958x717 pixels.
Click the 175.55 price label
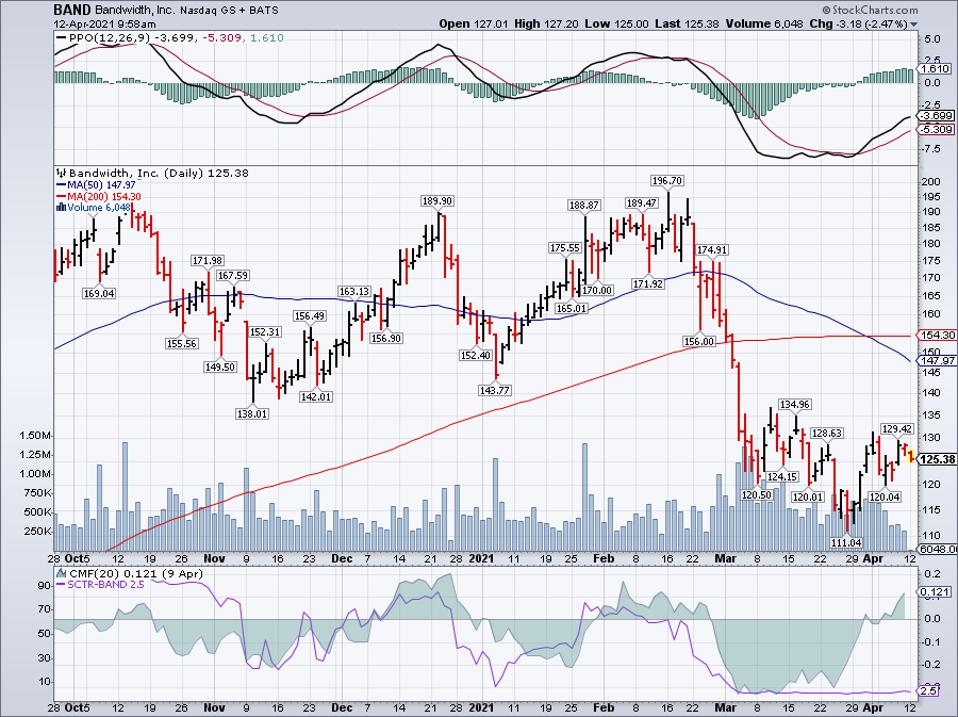565,248
